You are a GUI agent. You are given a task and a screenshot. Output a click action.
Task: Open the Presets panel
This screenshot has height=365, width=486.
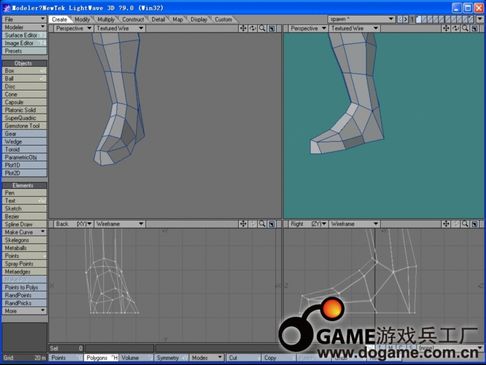pyautogui.click(x=24, y=51)
